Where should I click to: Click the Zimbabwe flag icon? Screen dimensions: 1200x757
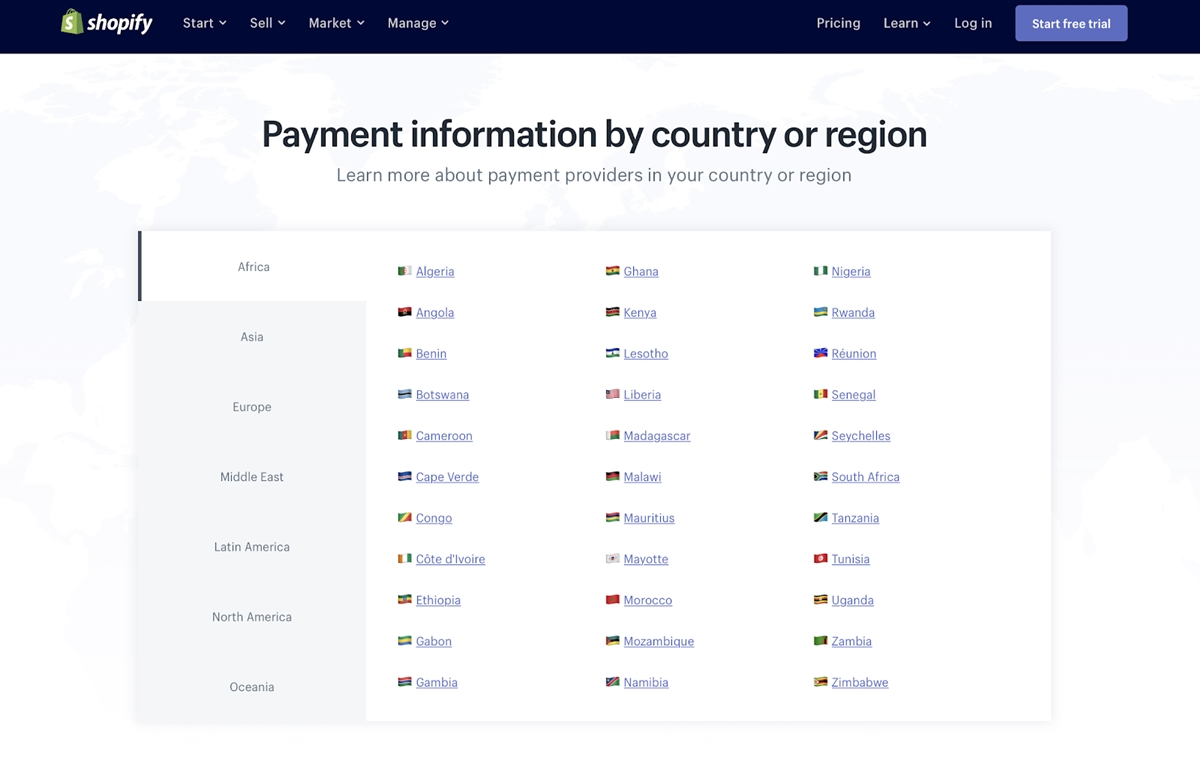coord(820,682)
